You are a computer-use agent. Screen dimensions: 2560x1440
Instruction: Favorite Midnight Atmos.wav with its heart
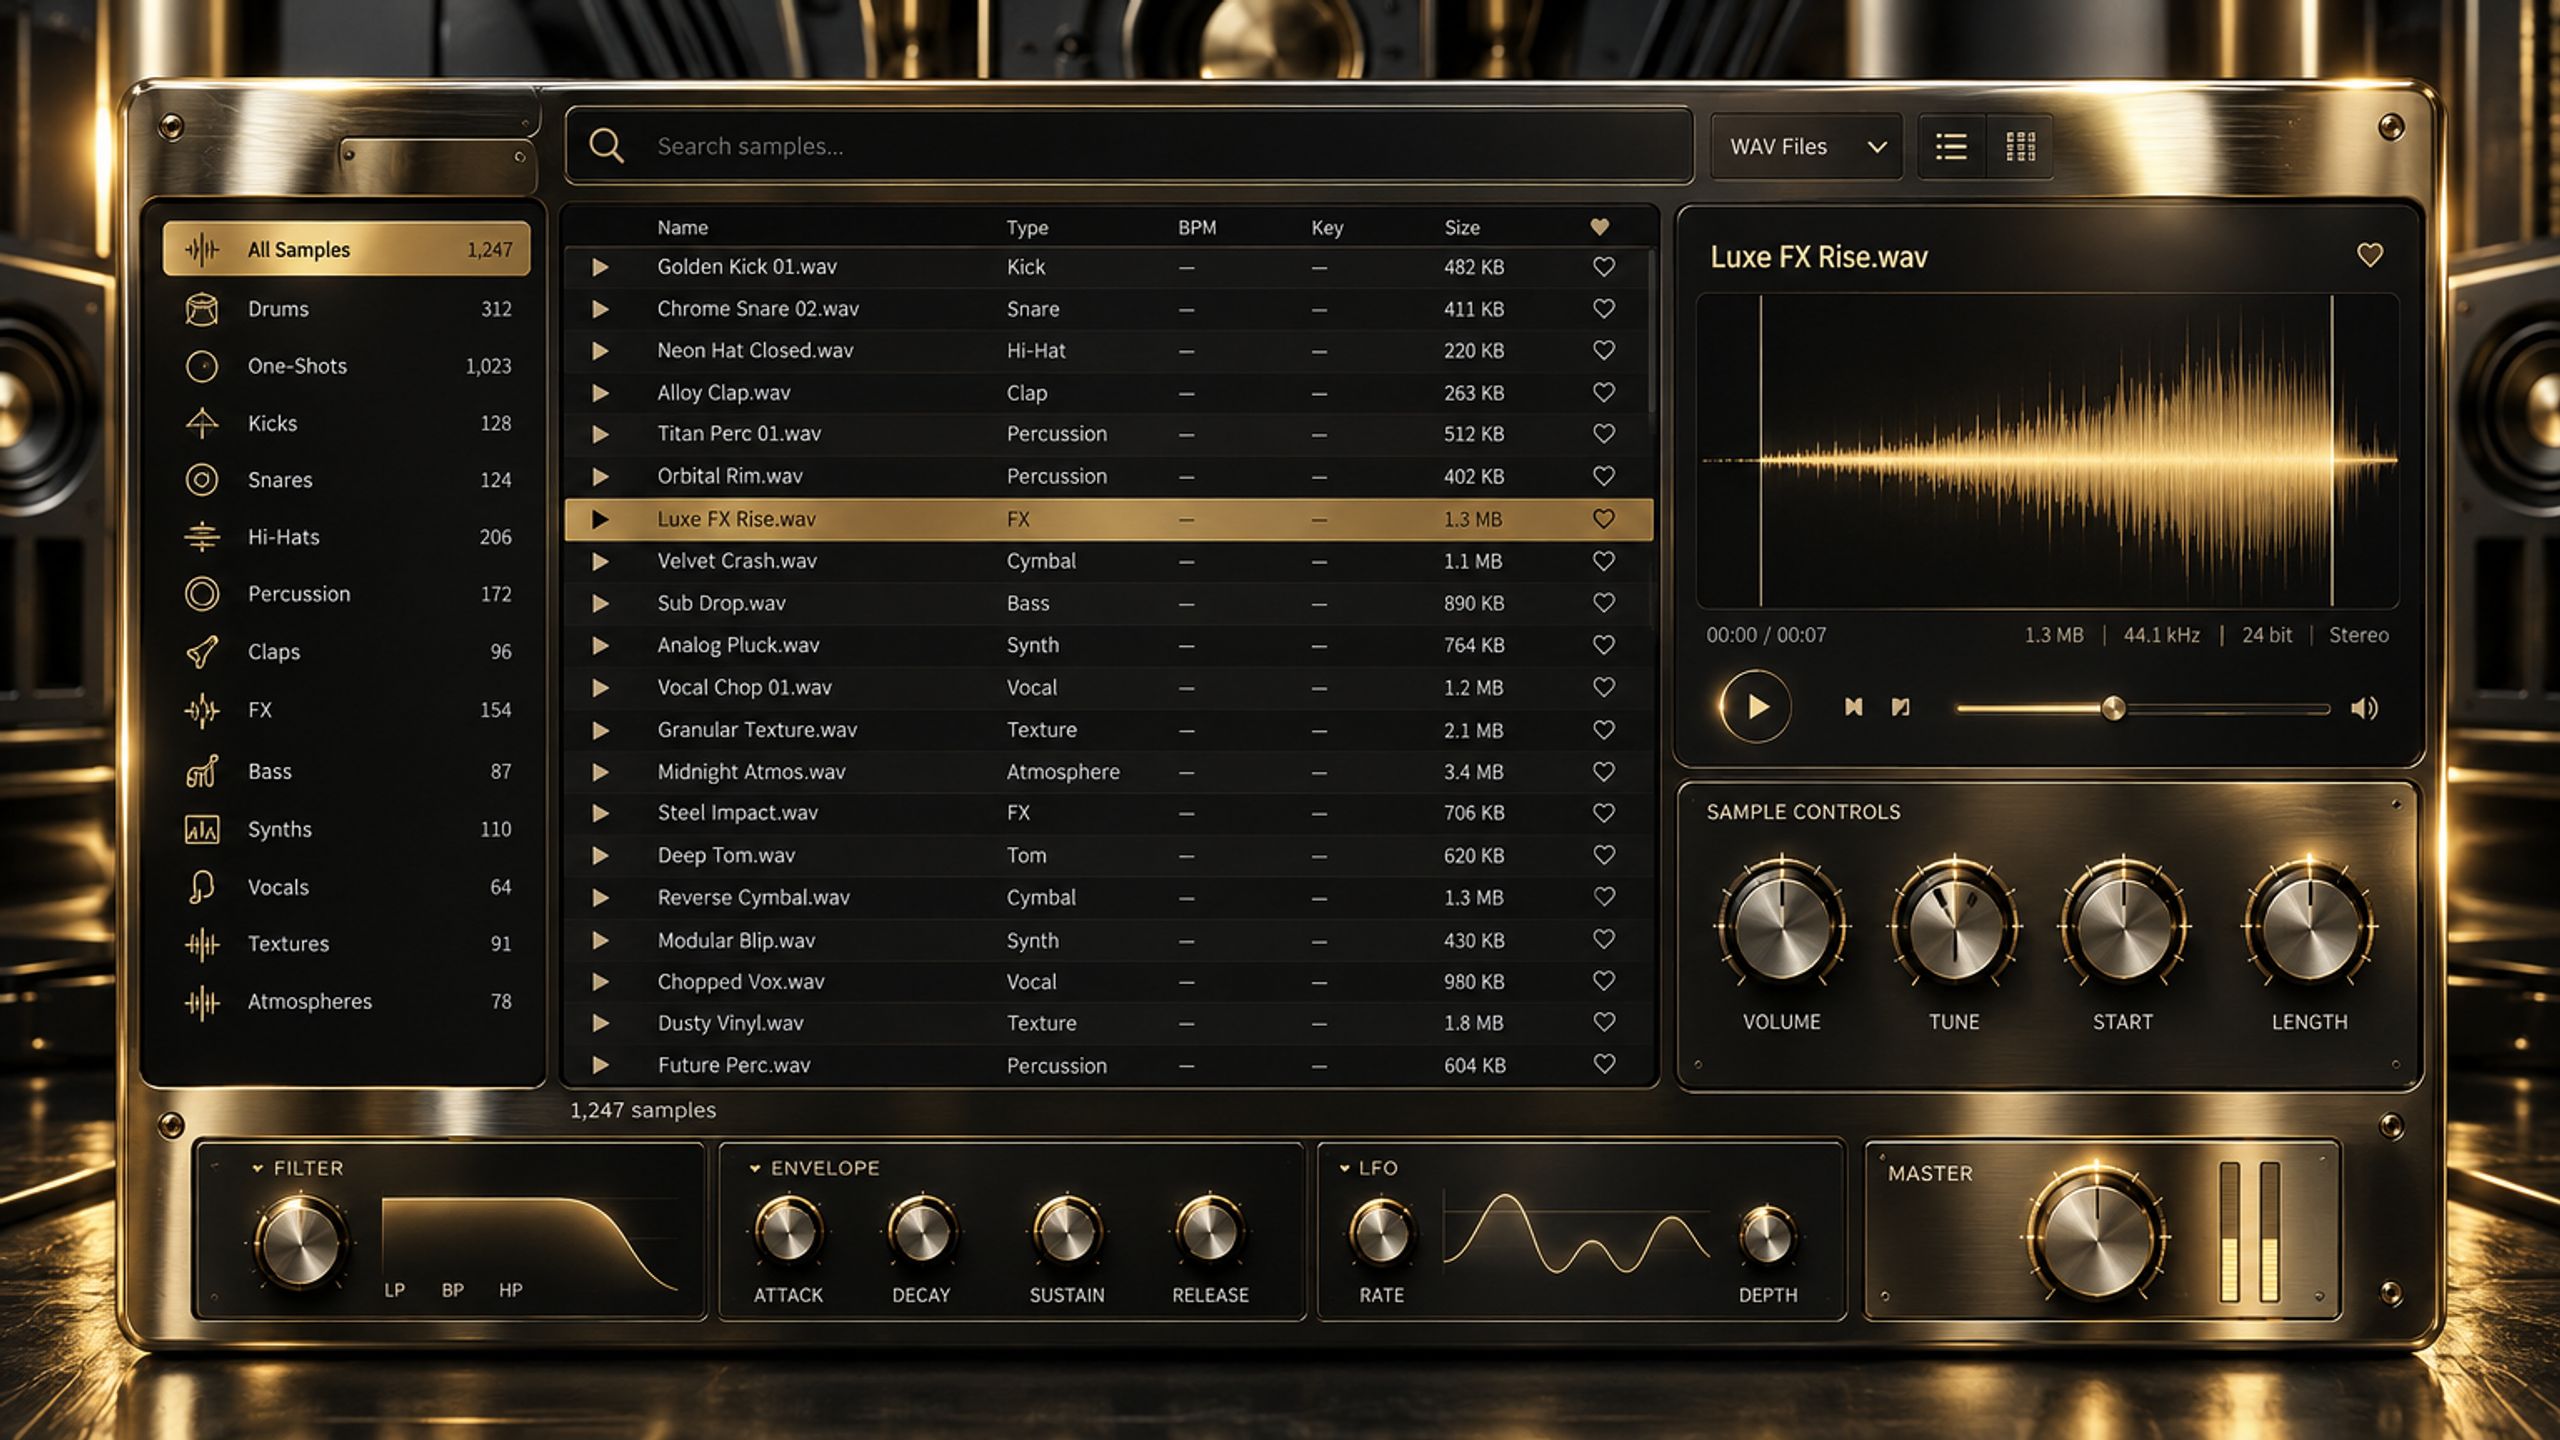pyautogui.click(x=1603, y=771)
